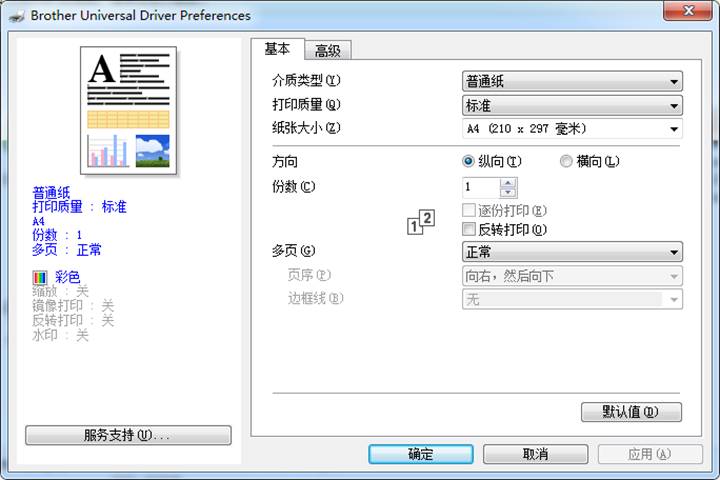720x480 pixels.
Task: Expand the 多页 multiple page dropdown
Action: point(572,252)
